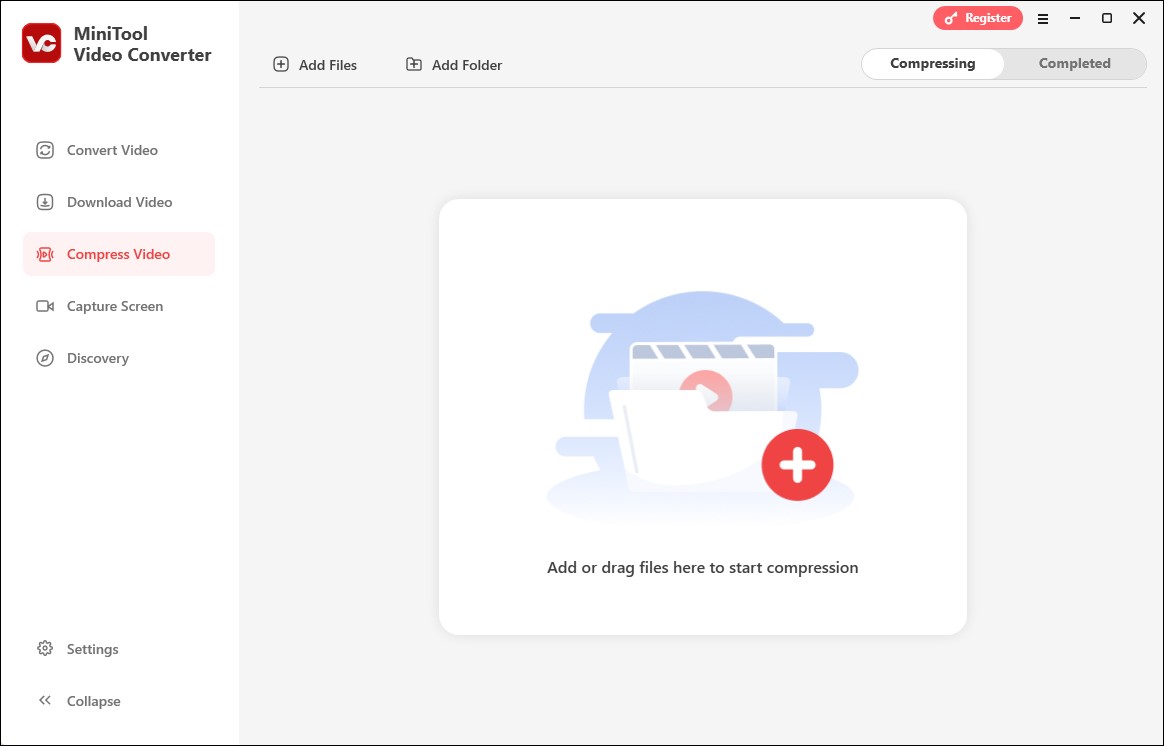Click the Register label text
The width and height of the screenshot is (1164, 746).
[988, 18]
